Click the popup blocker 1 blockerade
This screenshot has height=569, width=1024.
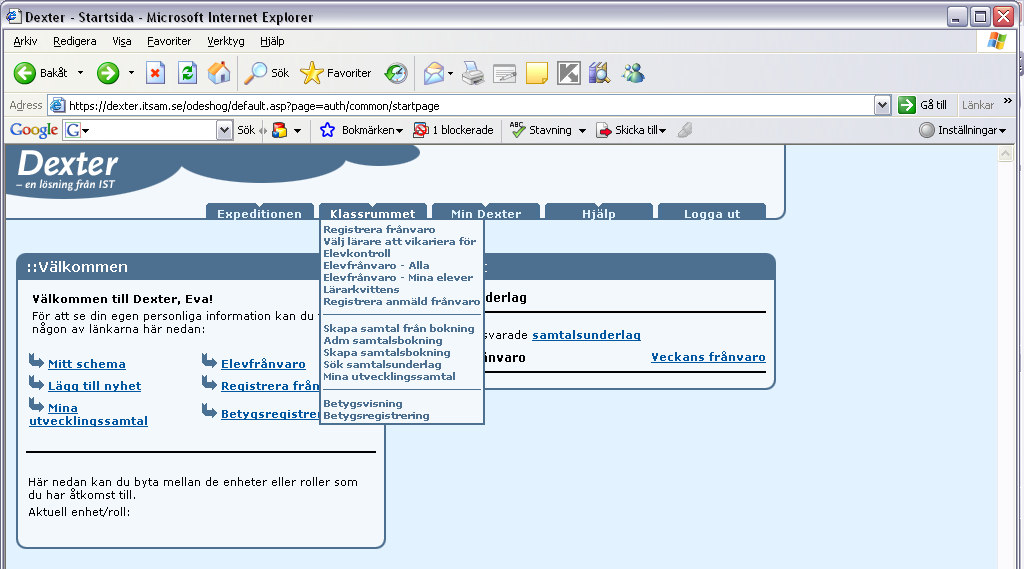pyautogui.click(x=453, y=130)
